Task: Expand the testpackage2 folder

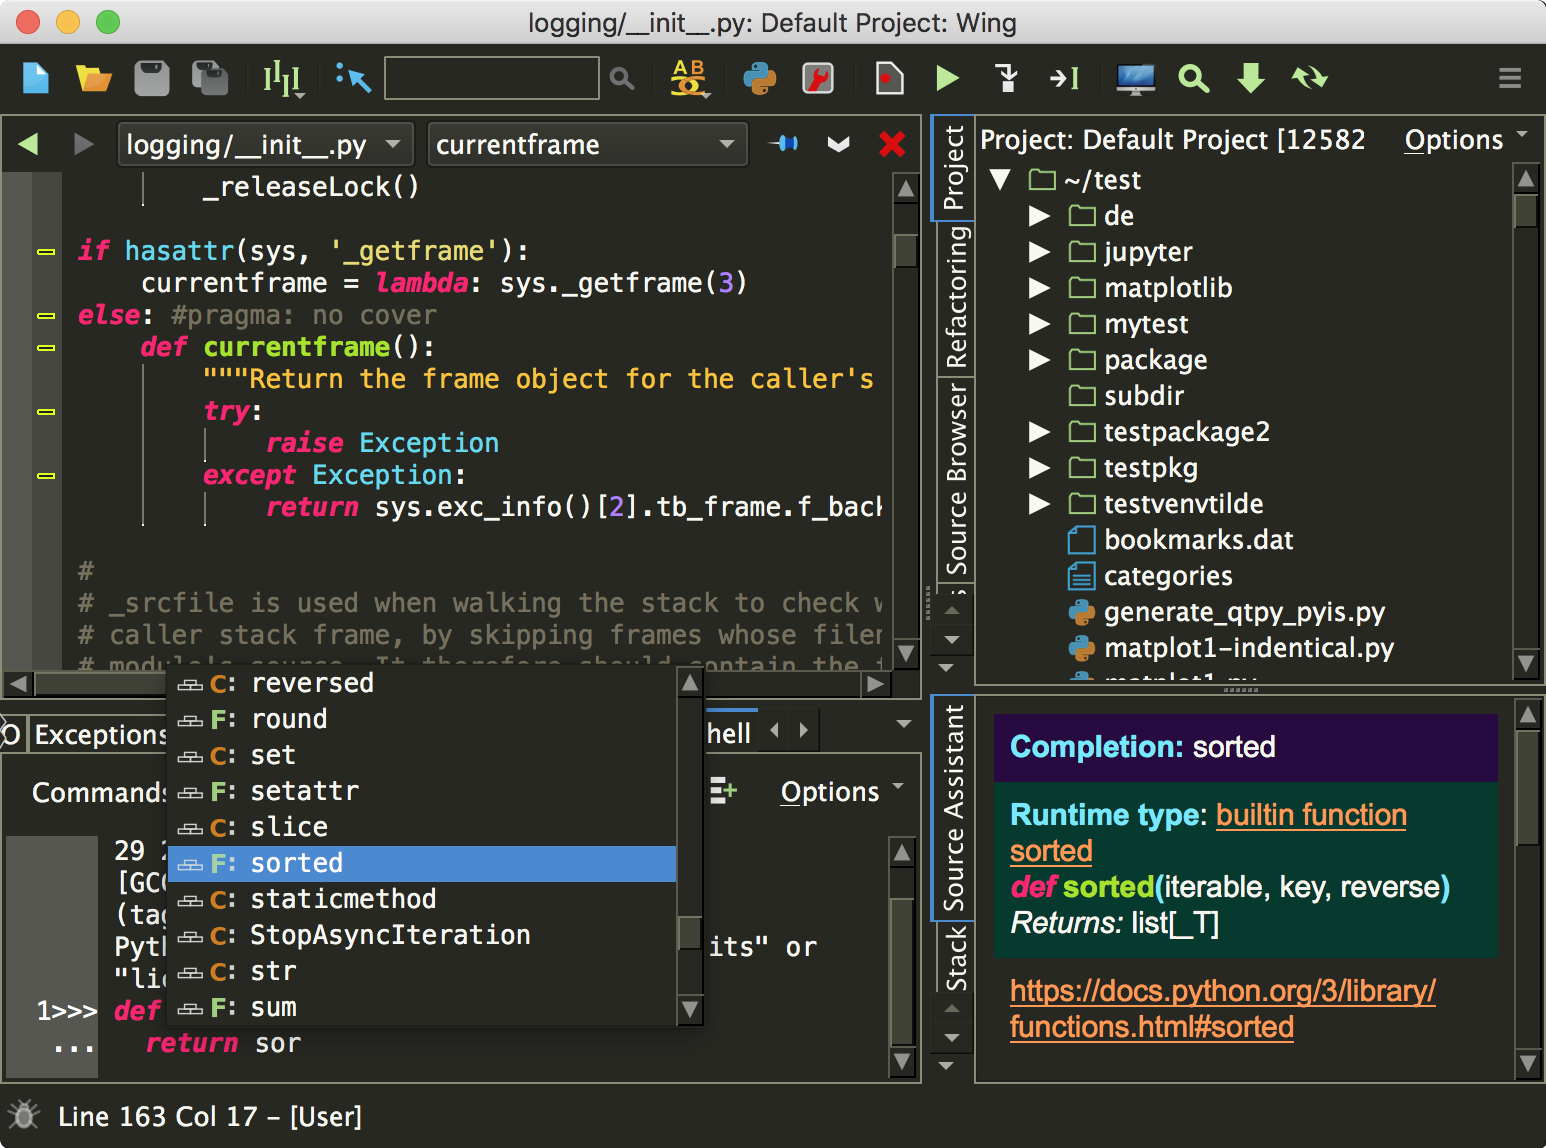Action: [1040, 432]
